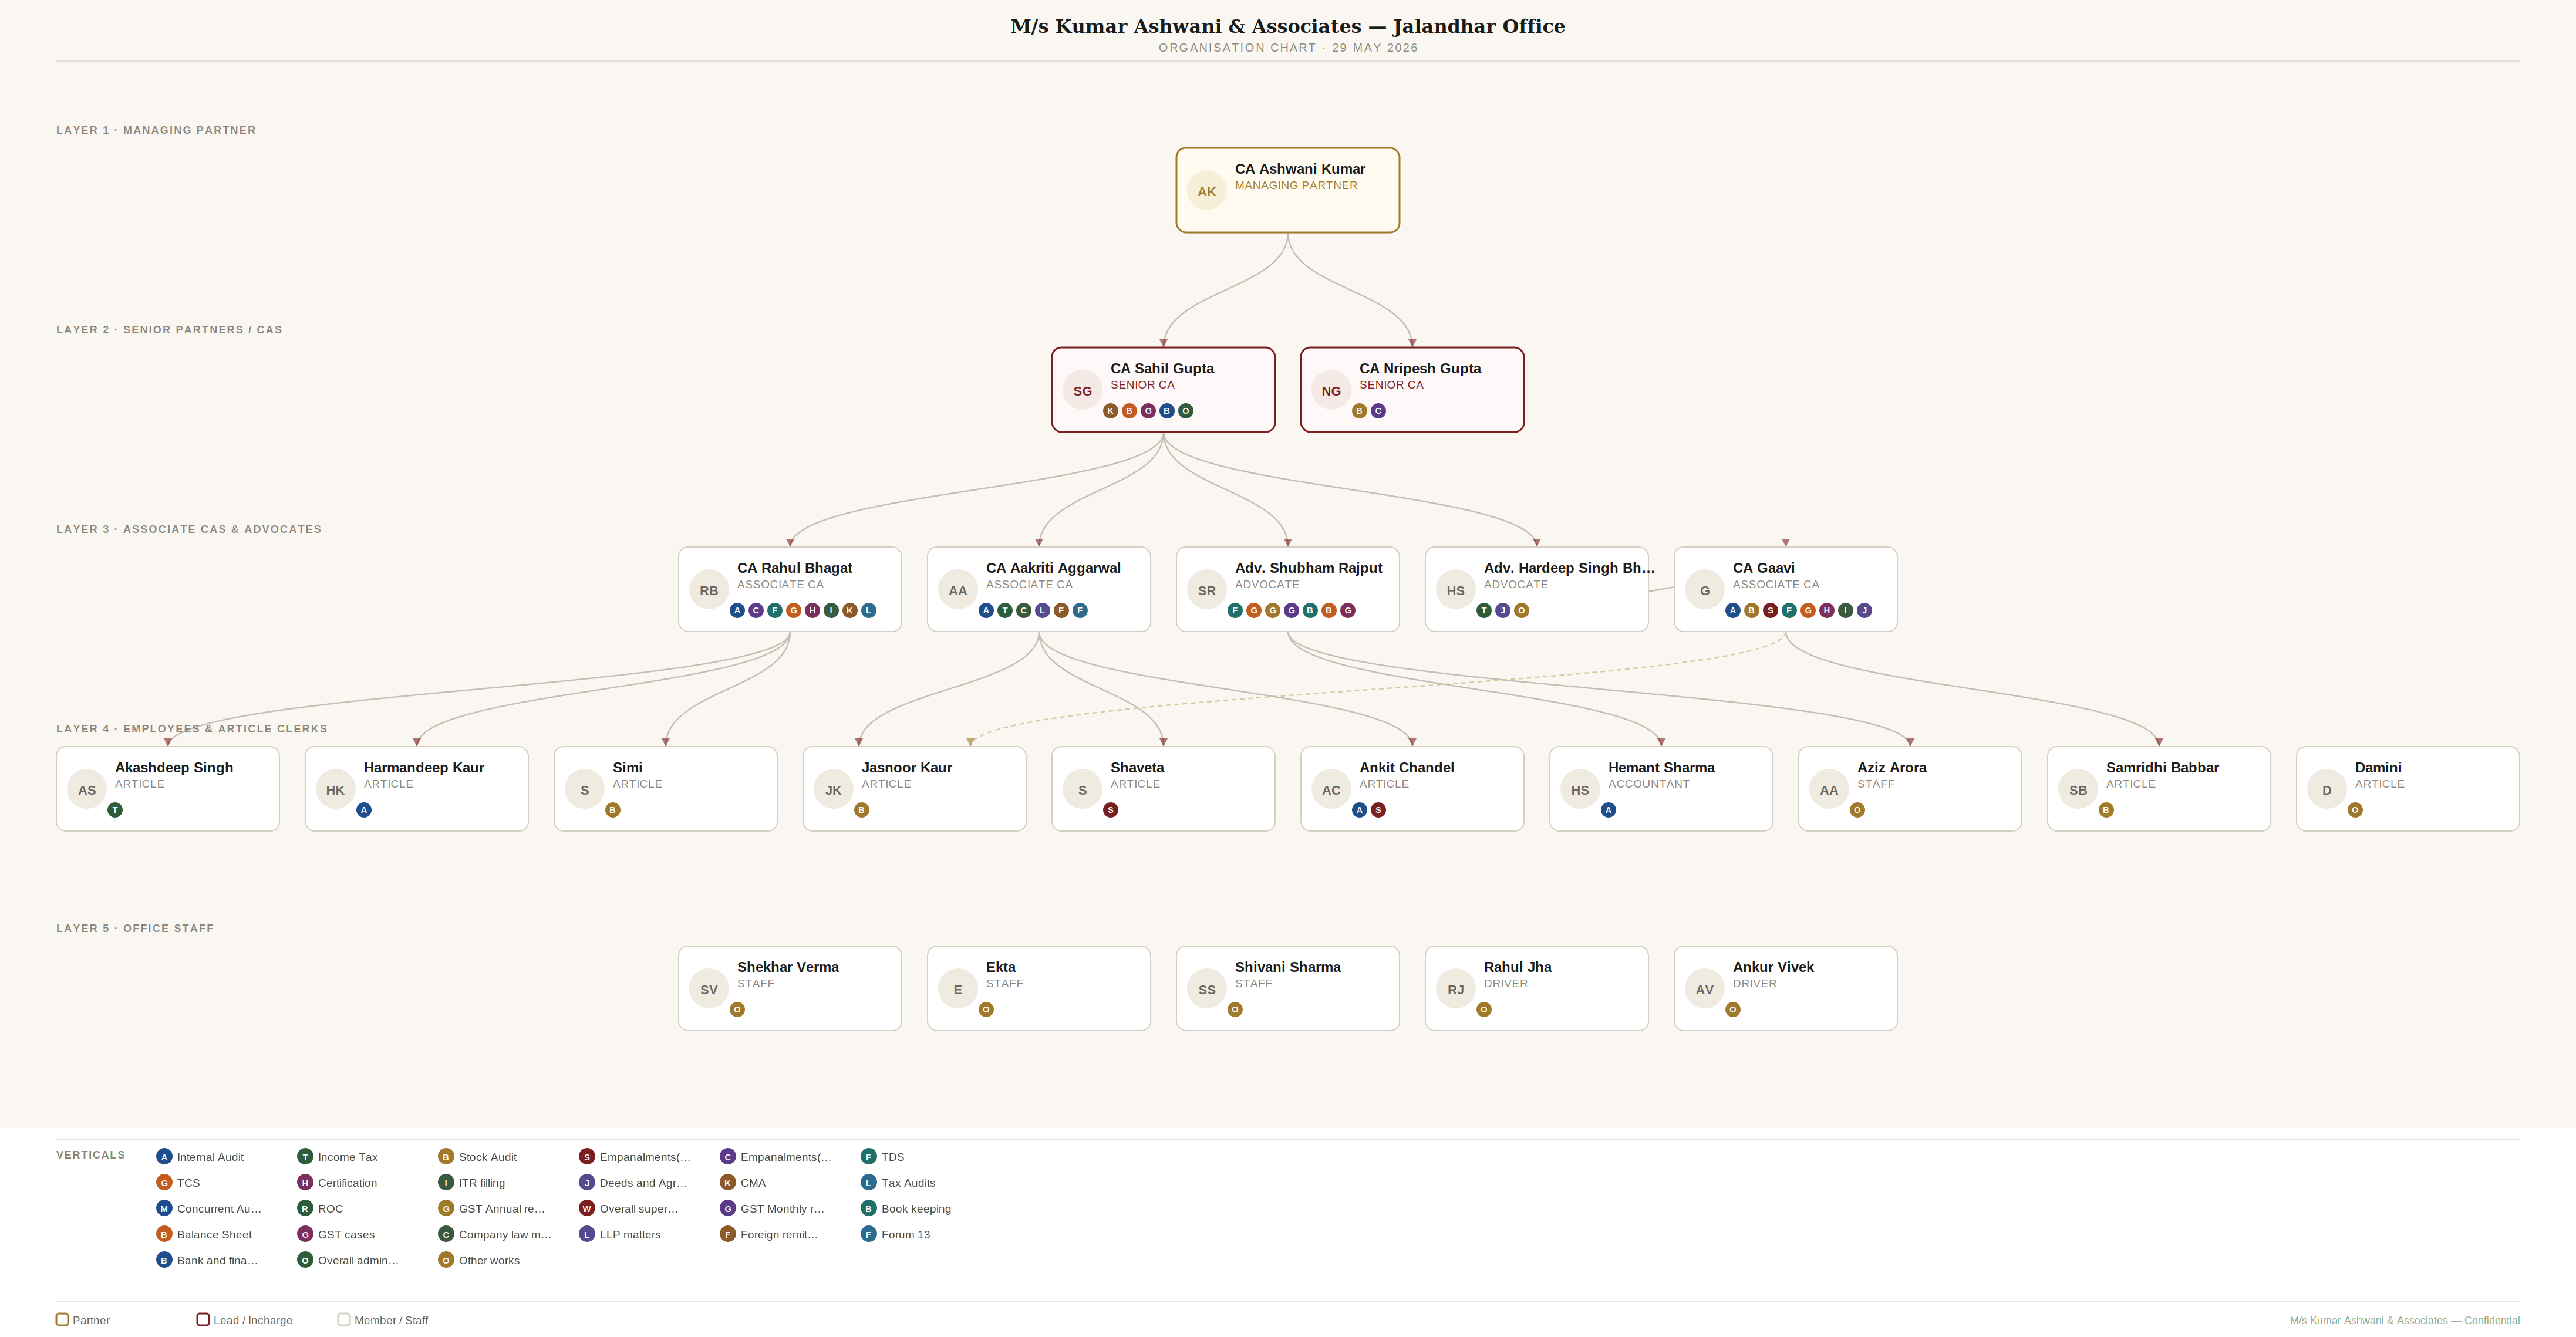The image size is (2576, 1337).
Task: Click the SR avatar of Shubham Rajput
Action: 1207,590
